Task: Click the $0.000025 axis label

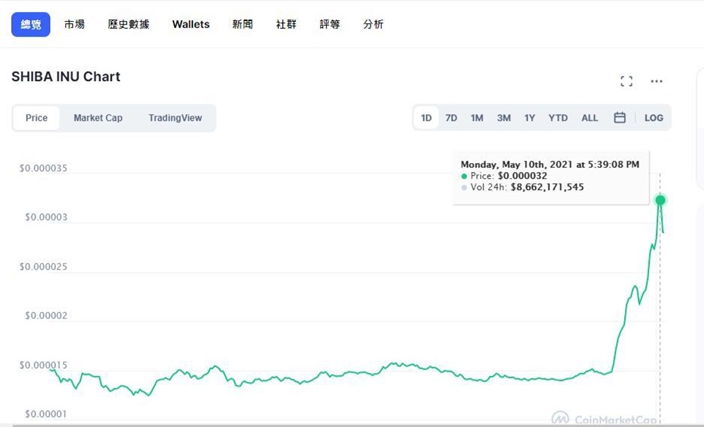Action: (x=43, y=267)
